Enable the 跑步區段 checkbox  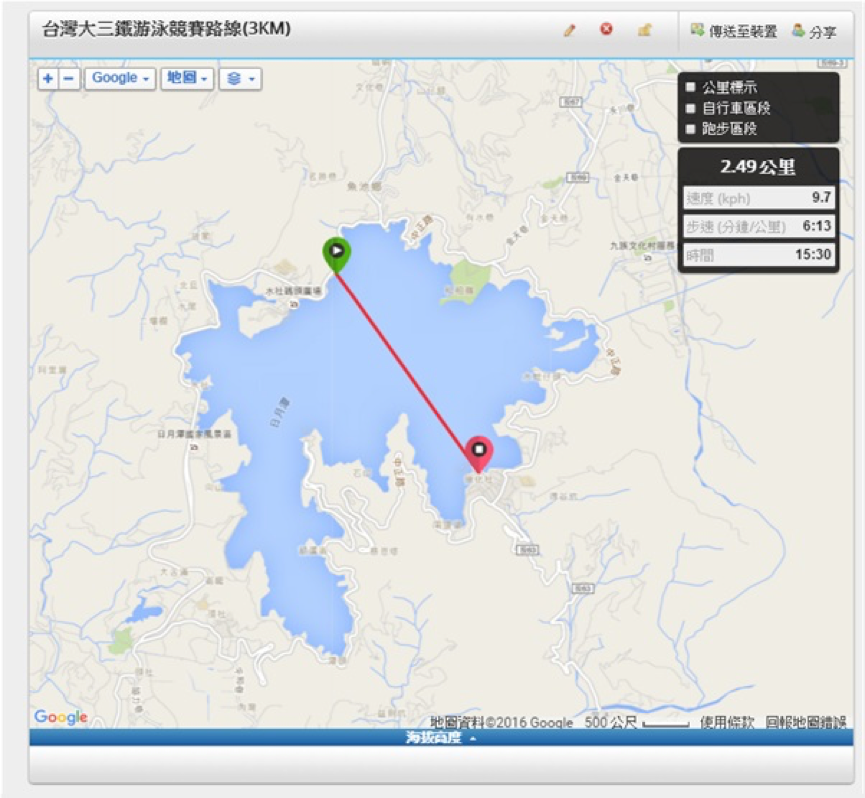tap(690, 129)
